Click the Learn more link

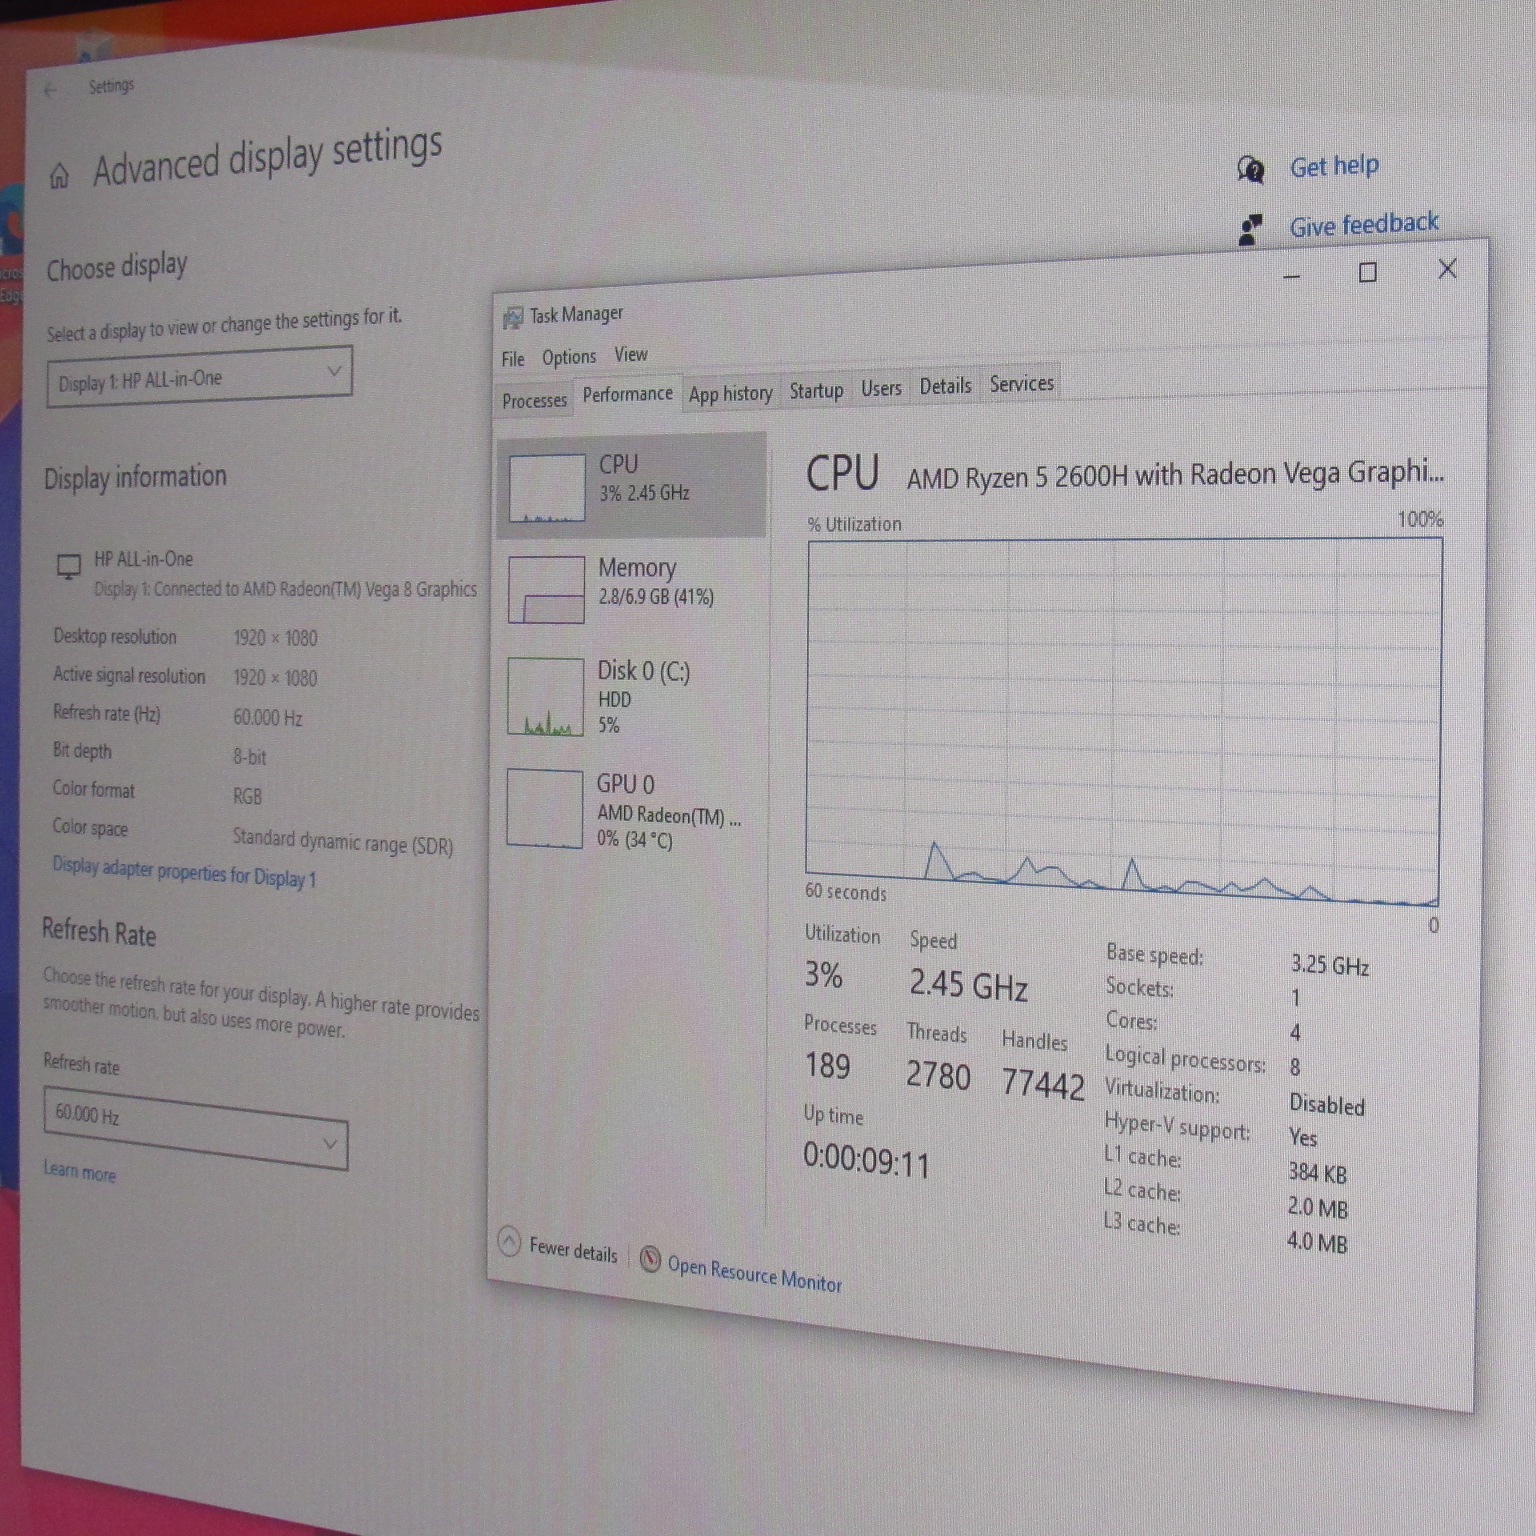coord(79,1170)
